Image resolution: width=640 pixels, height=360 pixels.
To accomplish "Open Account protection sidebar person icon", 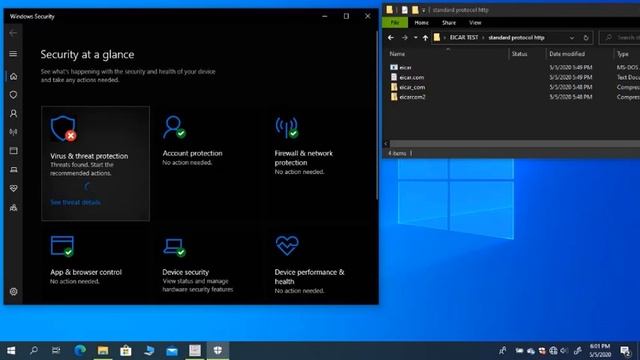I will tap(13, 113).
